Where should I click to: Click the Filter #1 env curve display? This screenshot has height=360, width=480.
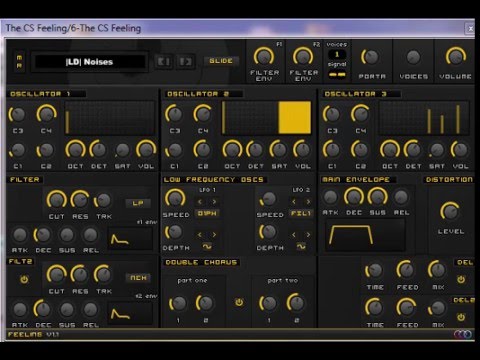click(130, 239)
